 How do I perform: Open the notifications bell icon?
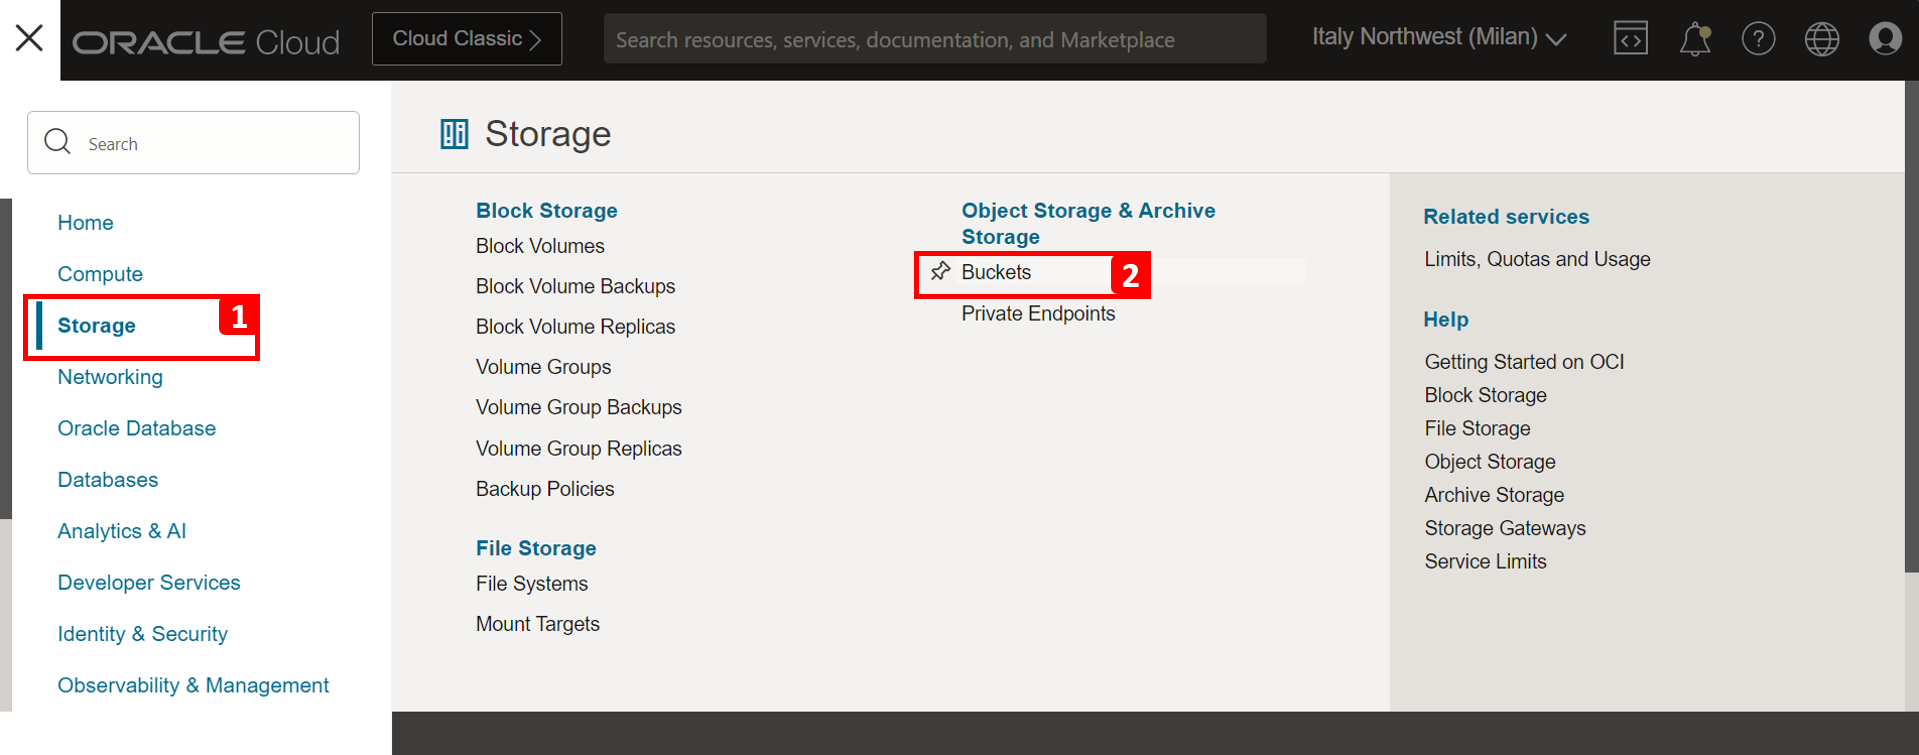click(x=1694, y=39)
